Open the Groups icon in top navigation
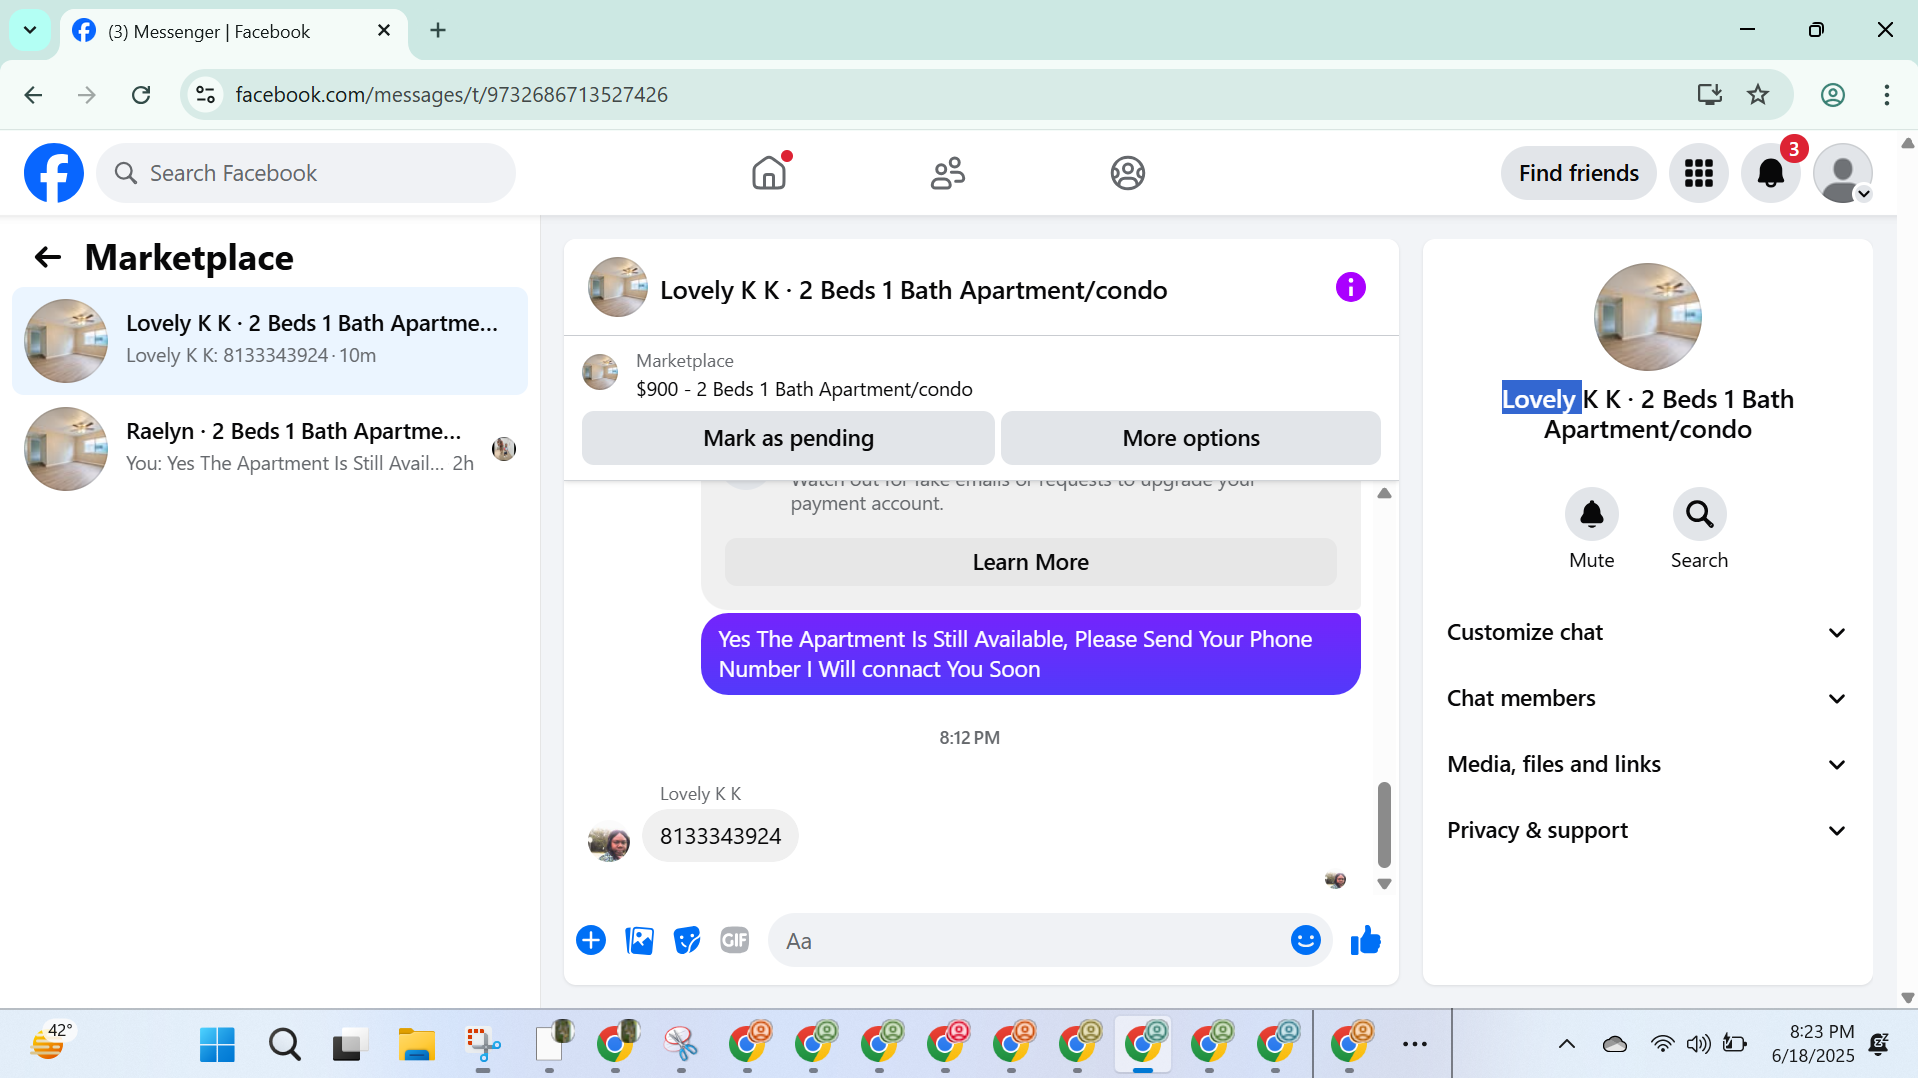The image size is (1918, 1078). tap(1127, 173)
